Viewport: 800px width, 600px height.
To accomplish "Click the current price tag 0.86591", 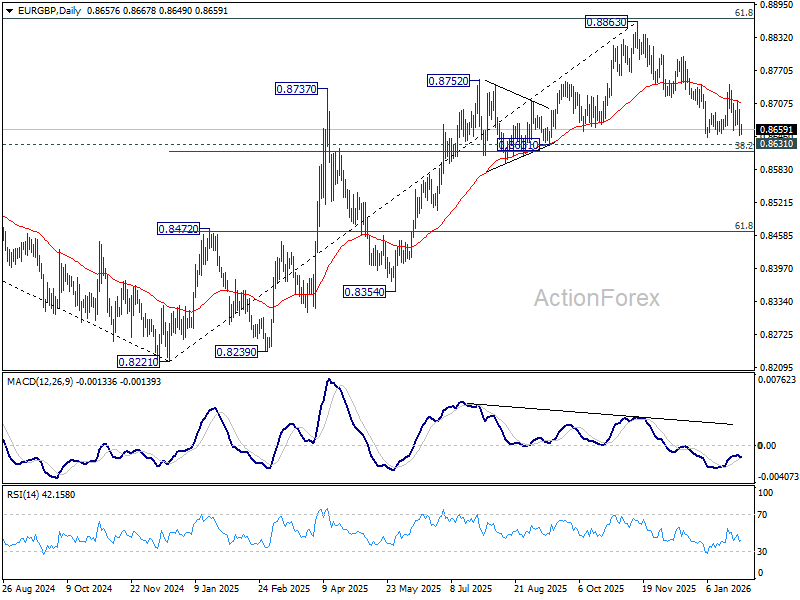I will [776, 130].
